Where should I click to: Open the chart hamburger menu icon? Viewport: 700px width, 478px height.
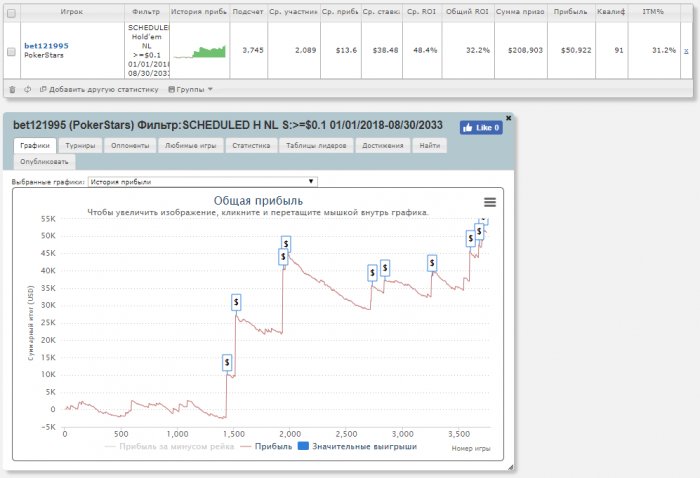[x=490, y=202]
